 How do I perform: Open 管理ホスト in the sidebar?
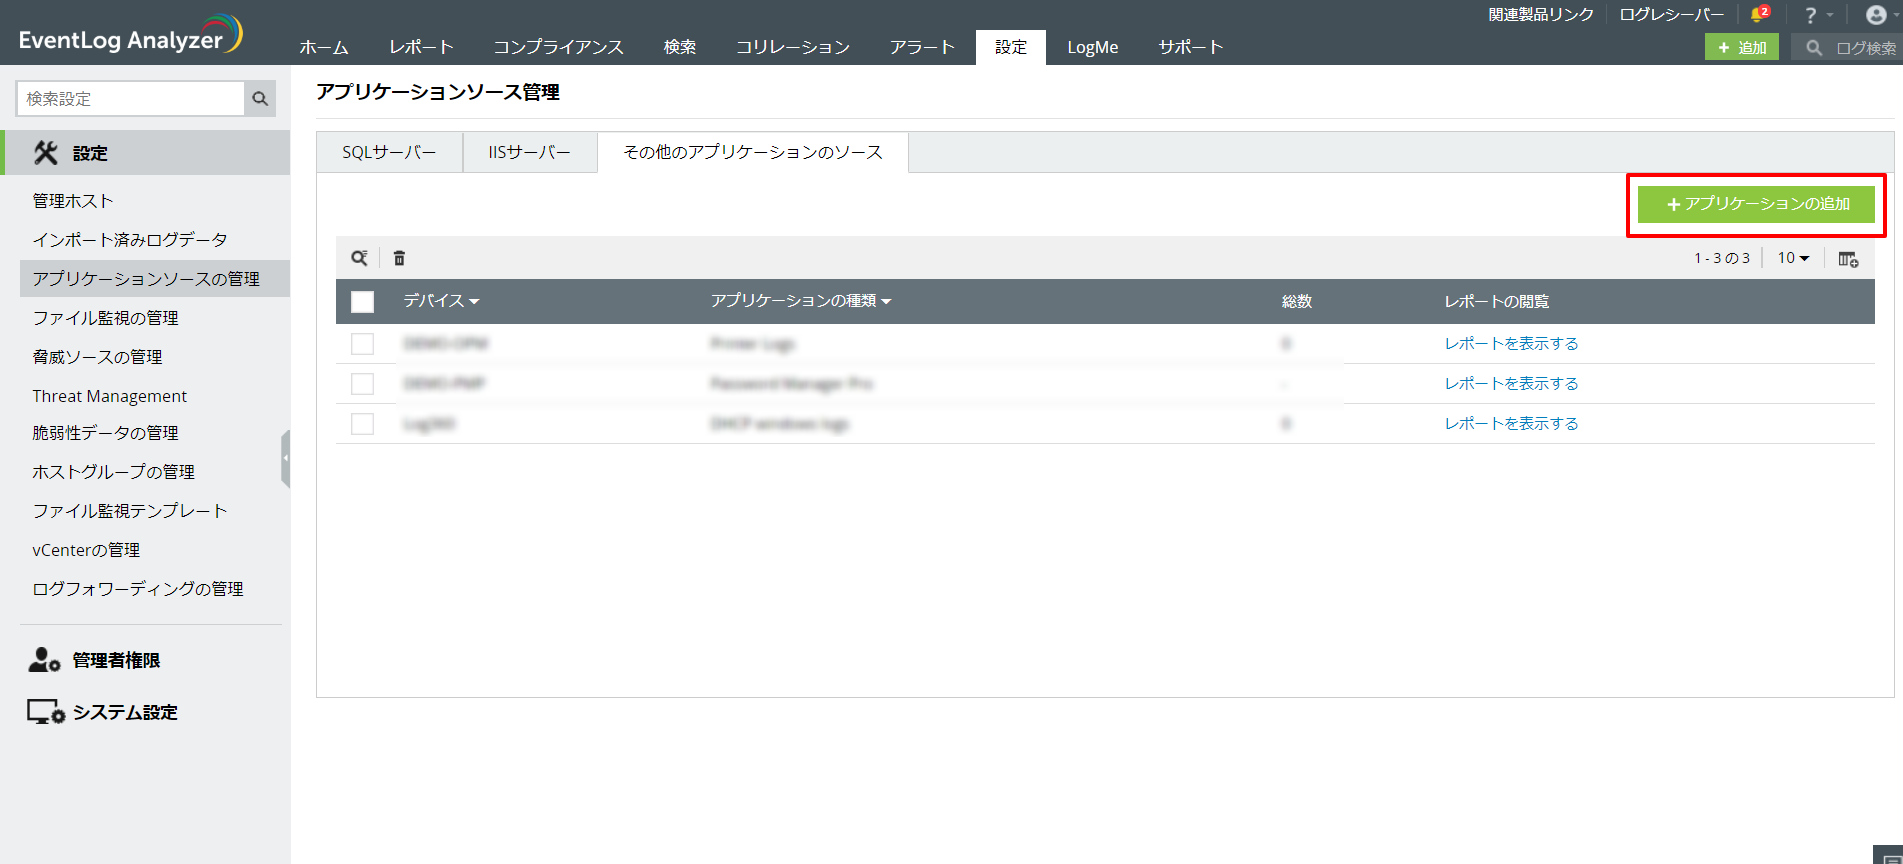click(73, 201)
